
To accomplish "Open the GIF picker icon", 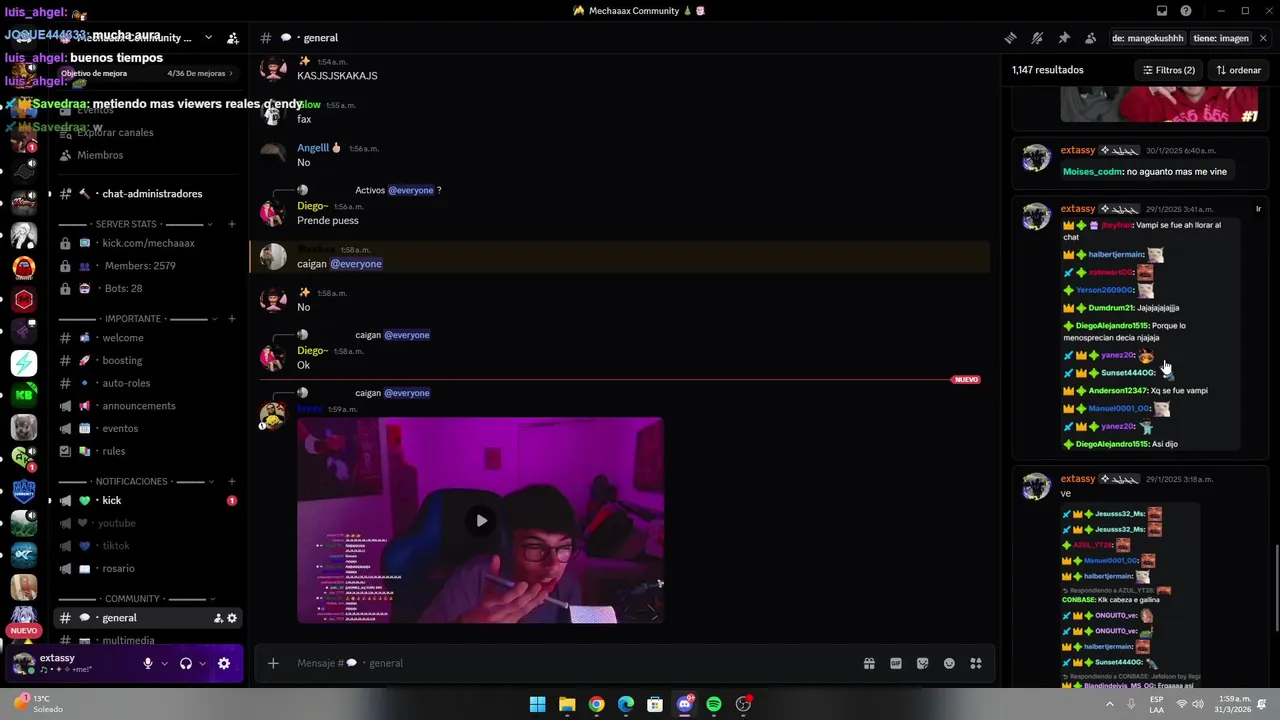I will [x=896, y=663].
